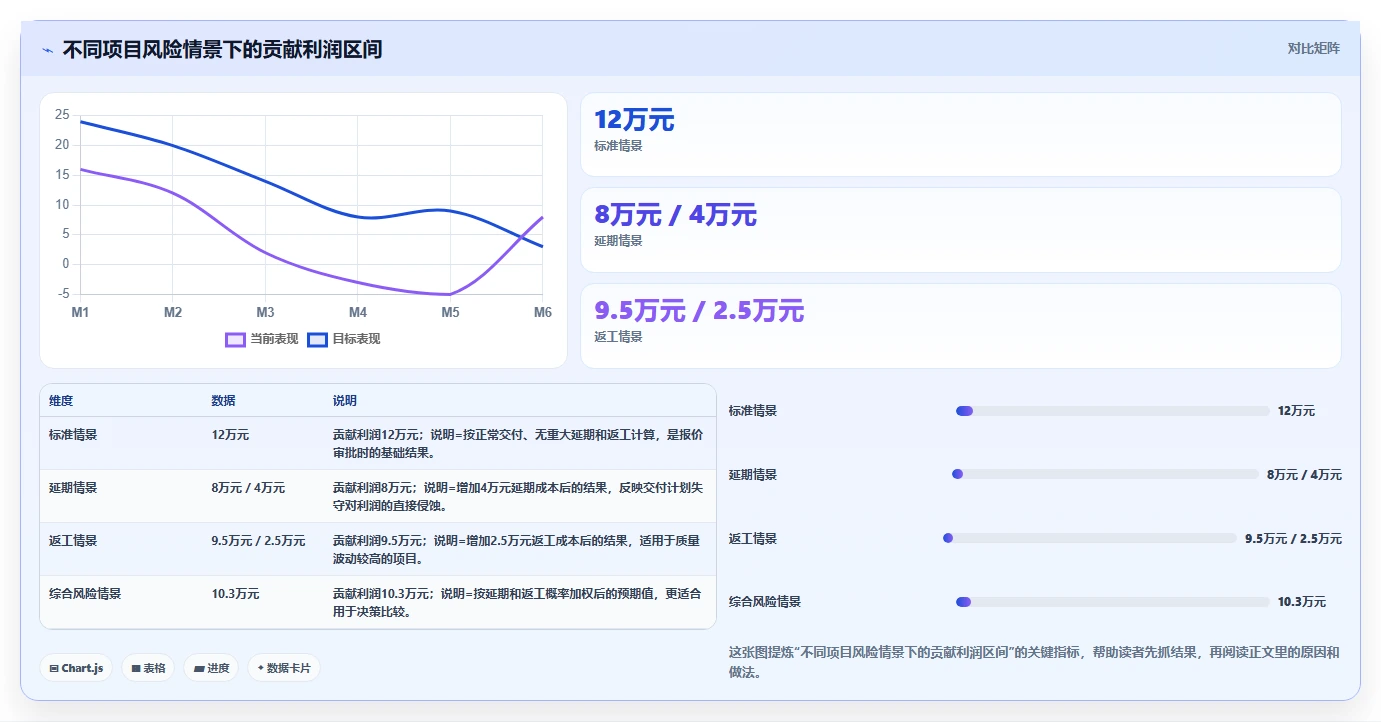Toggle the 当前表现 legend swatch
The width and height of the screenshot is (1381, 722).
pos(235,339)
